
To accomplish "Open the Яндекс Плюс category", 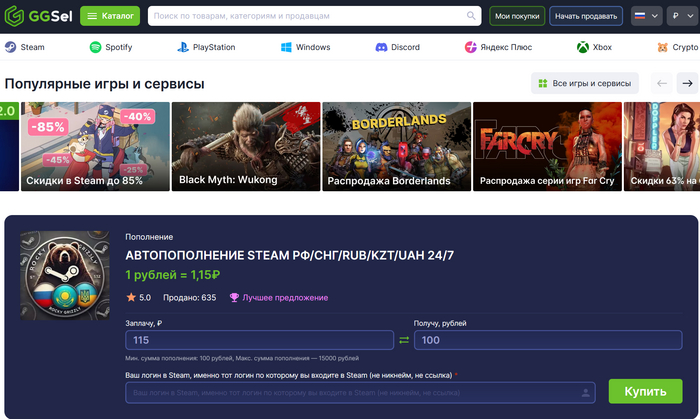I will point(498,47).
